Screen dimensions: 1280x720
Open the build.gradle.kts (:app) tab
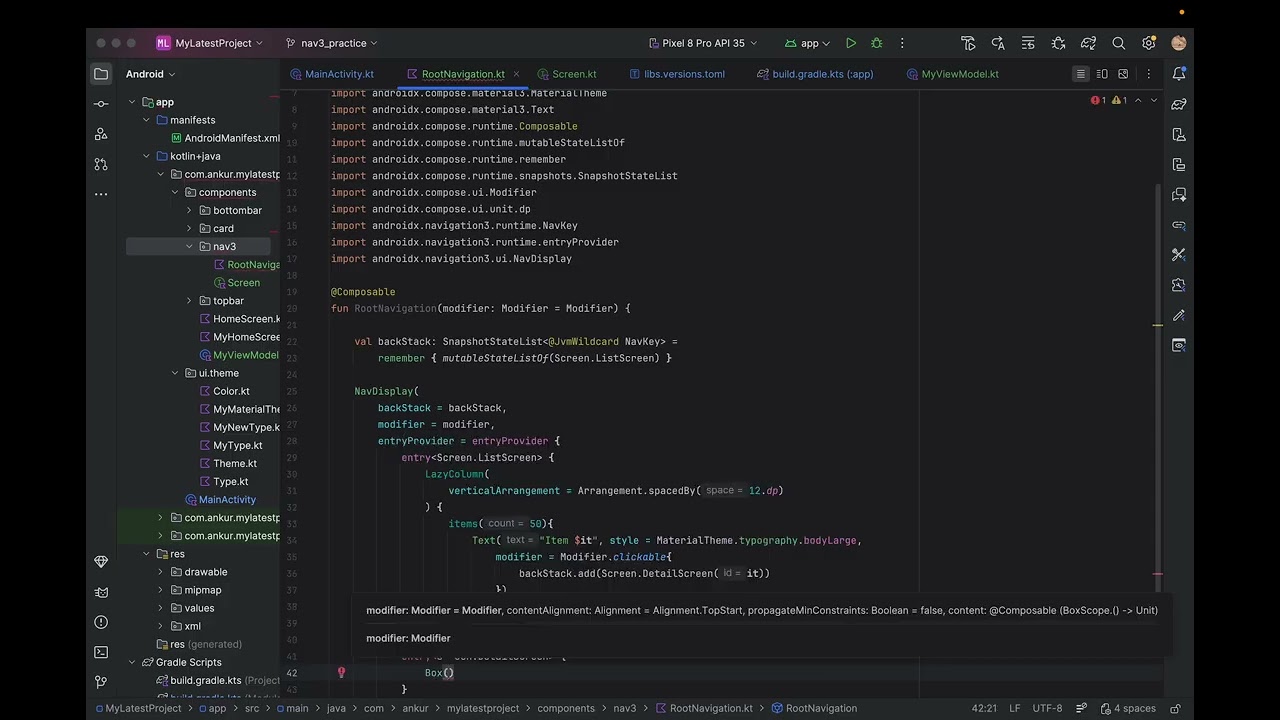tap(815, 74)
